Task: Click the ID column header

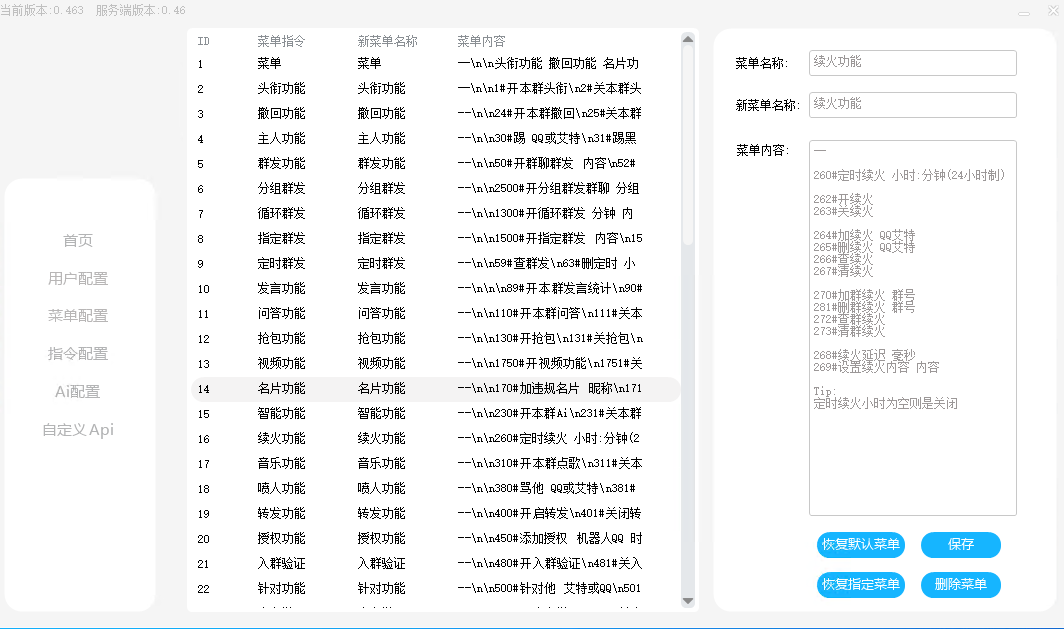Action: [204, 41]
